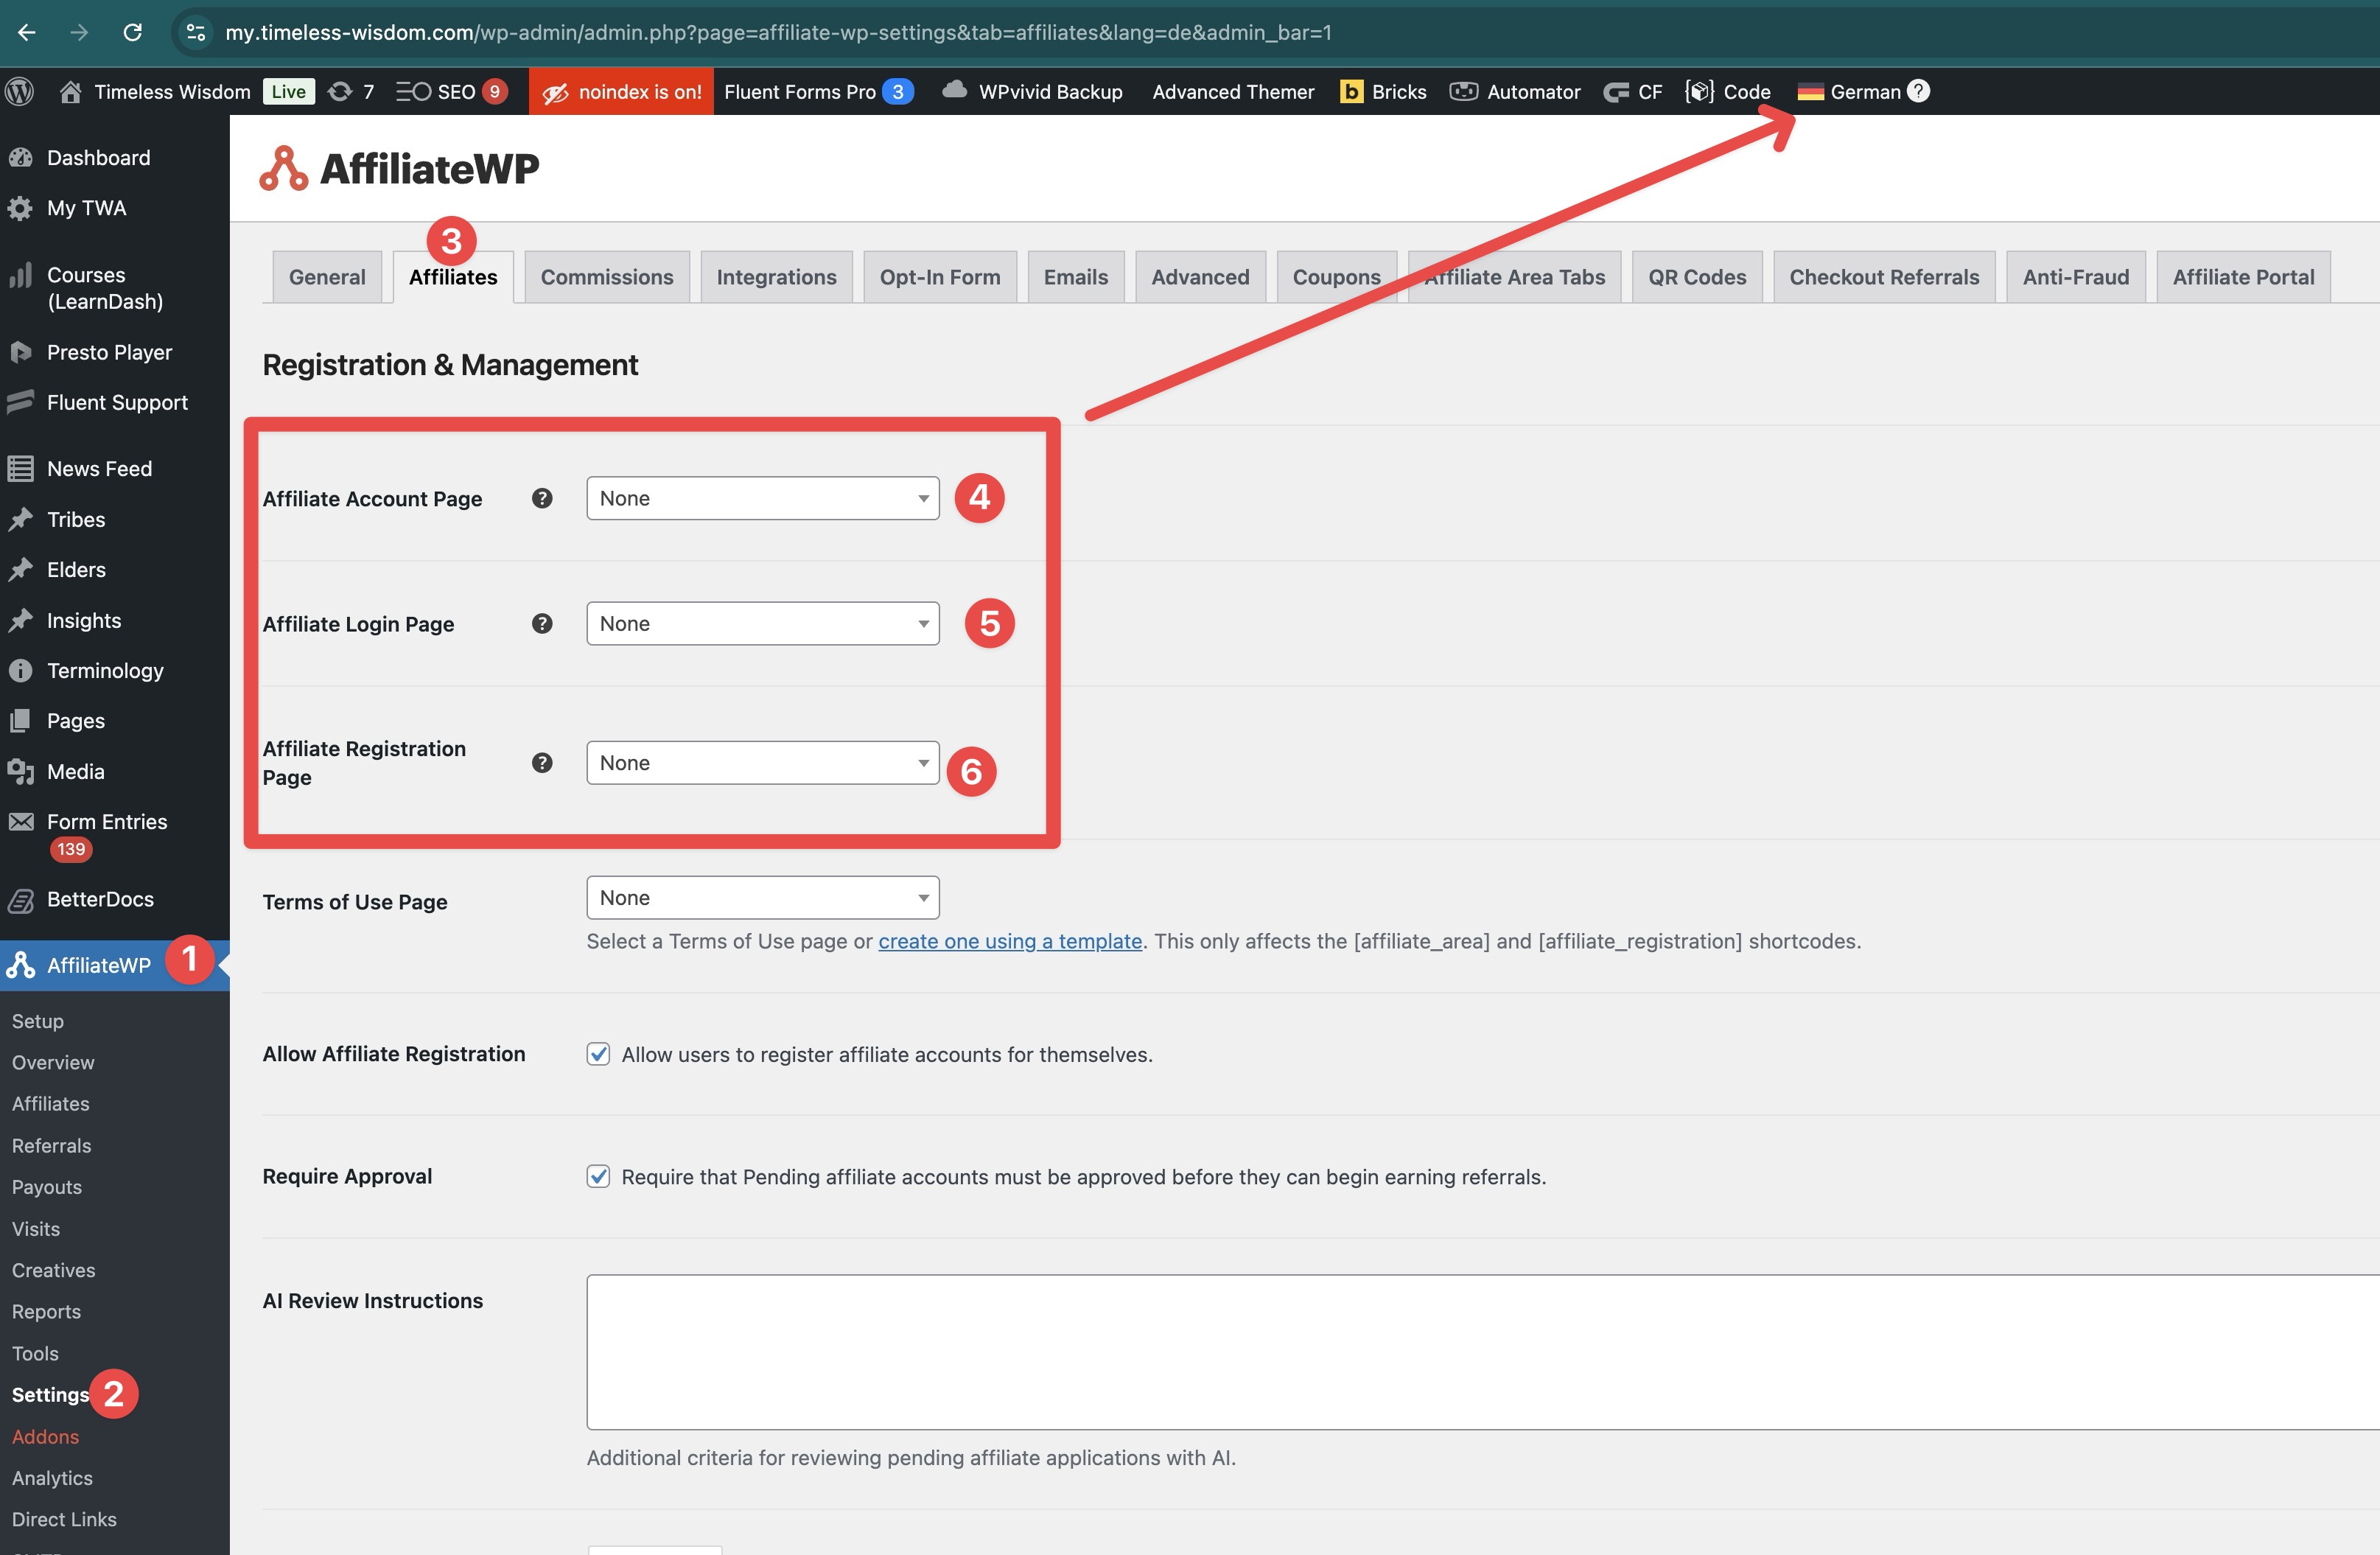Open Direct Links submenu link
Screen dimensions: 2380x1555
pos(64,1519)
